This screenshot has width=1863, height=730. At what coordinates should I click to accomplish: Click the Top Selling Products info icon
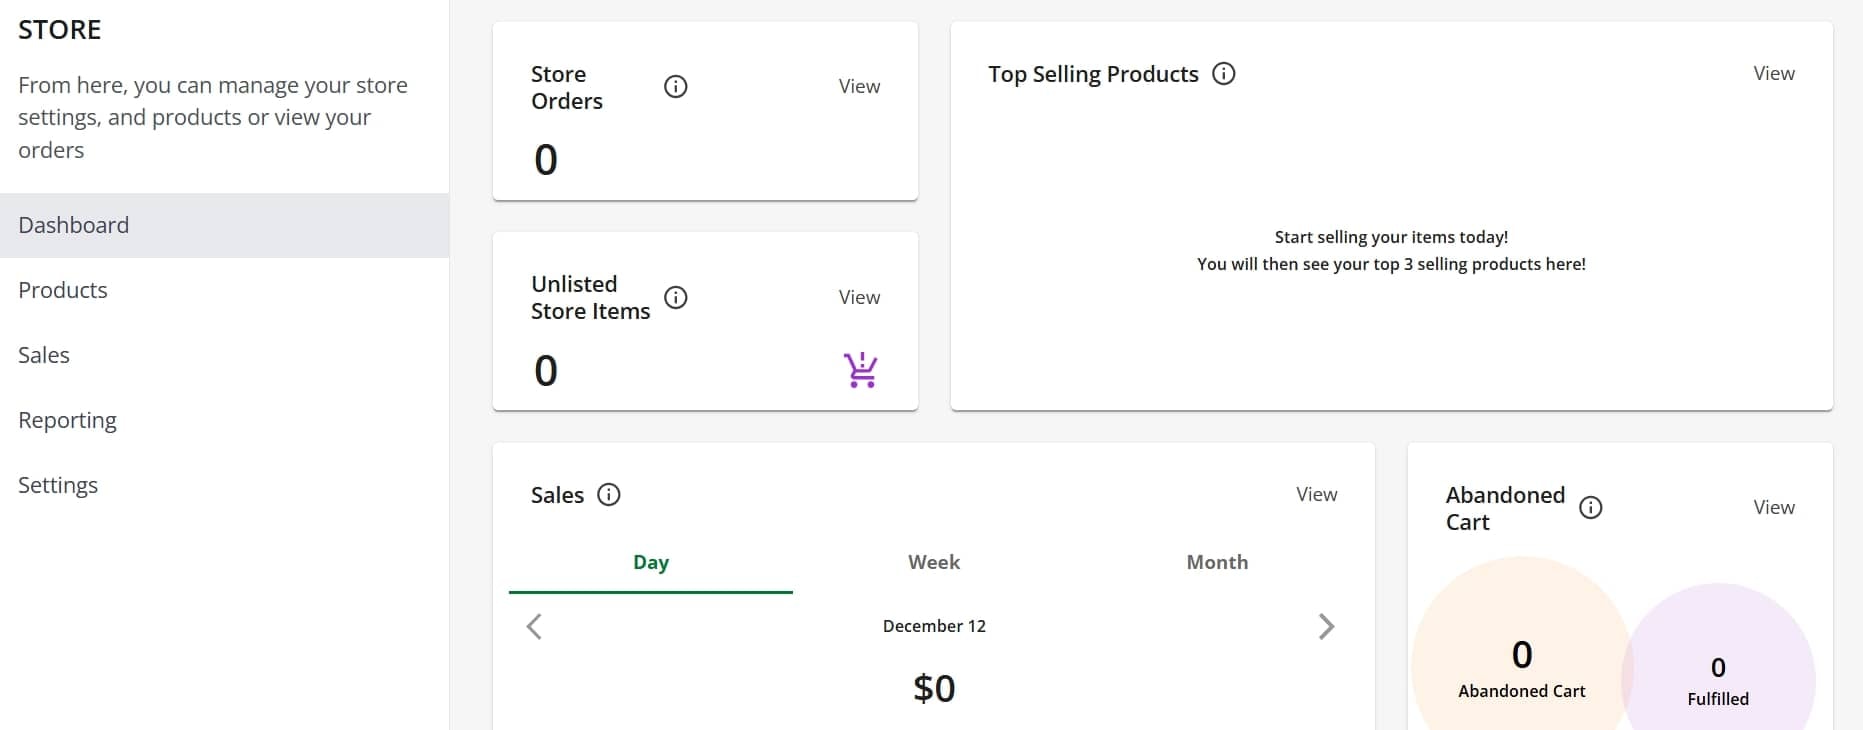coord(1224,74)
